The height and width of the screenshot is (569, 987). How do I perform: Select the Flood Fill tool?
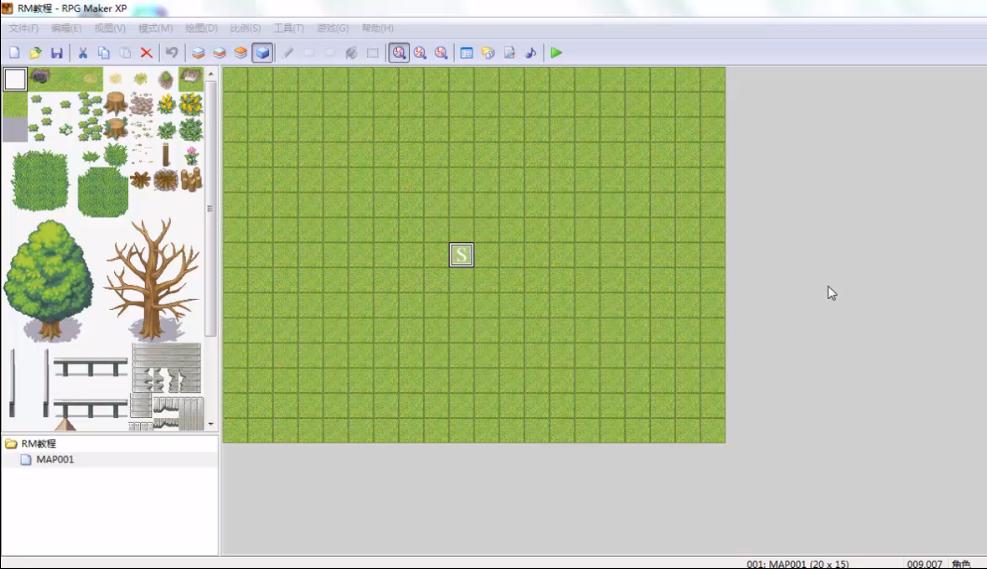[351, 53]
